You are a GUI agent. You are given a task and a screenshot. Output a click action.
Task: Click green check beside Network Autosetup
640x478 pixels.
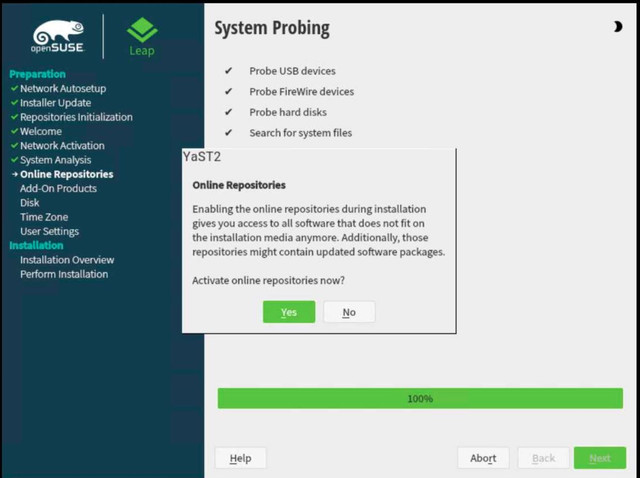click(15, 88)
